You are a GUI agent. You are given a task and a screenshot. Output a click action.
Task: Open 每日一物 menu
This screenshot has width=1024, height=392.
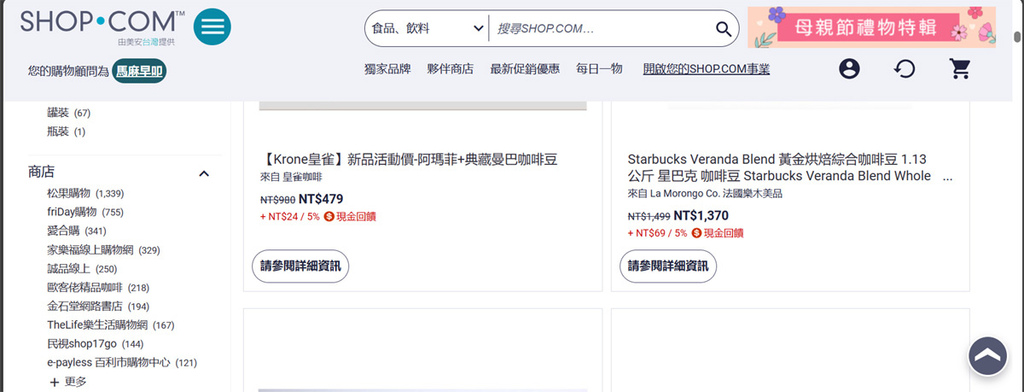point(600,69)
